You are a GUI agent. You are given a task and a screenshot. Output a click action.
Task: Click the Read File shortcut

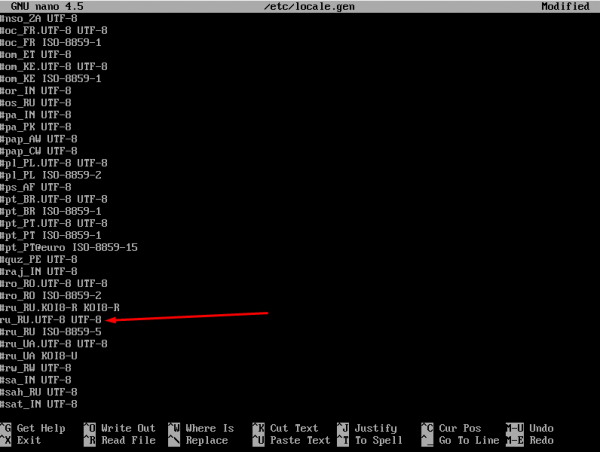120,441
